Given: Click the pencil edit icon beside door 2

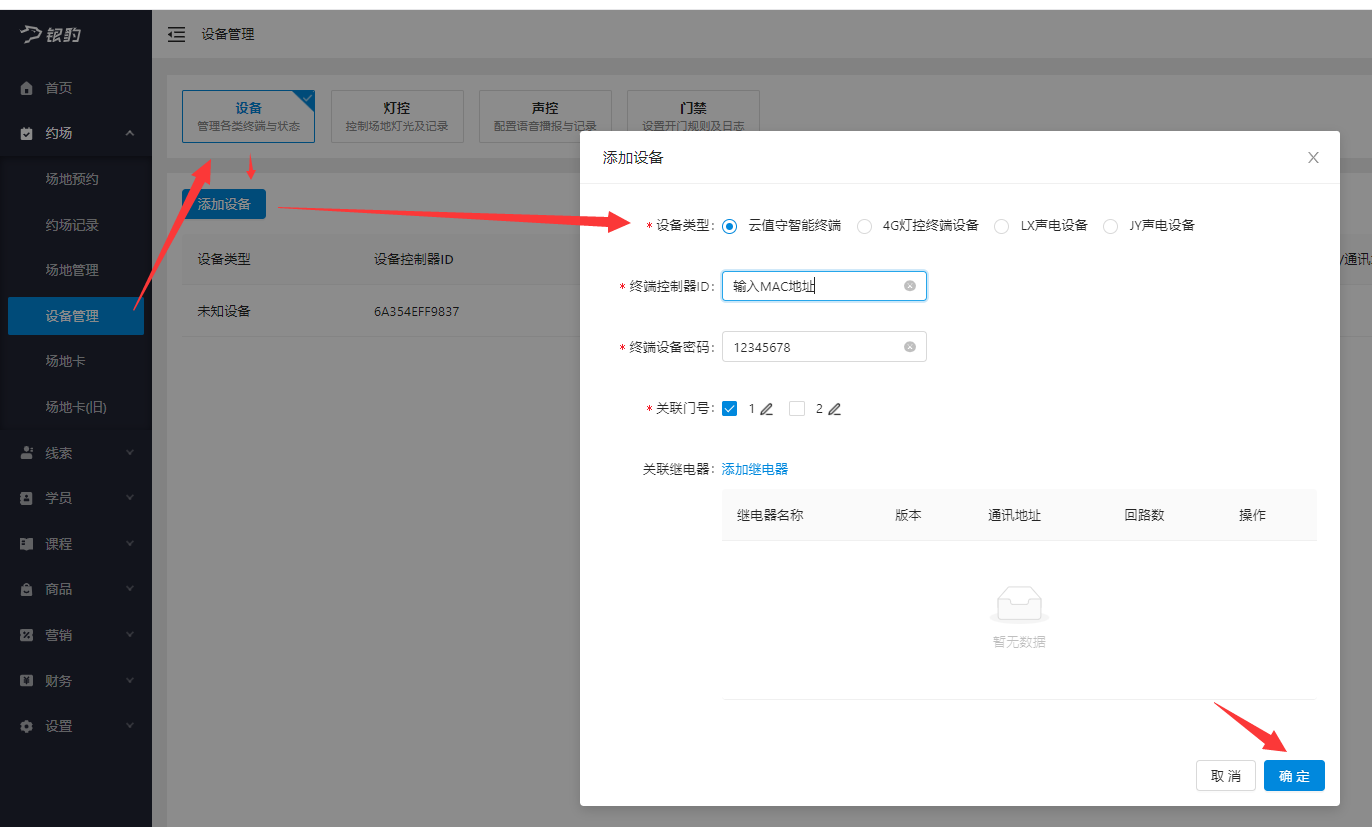Looking at the screenshot, I should (x=834, y=409).
